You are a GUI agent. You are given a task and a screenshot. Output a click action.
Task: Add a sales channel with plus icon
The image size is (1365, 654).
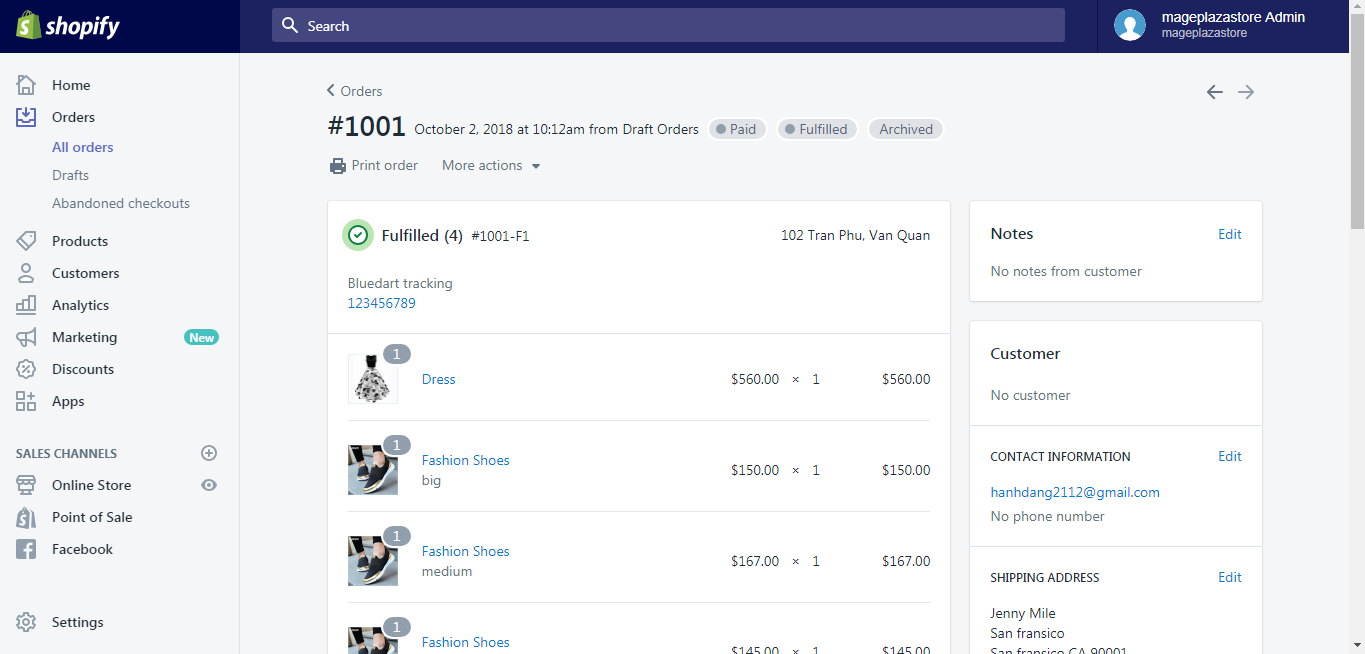[x=209, y=453]
